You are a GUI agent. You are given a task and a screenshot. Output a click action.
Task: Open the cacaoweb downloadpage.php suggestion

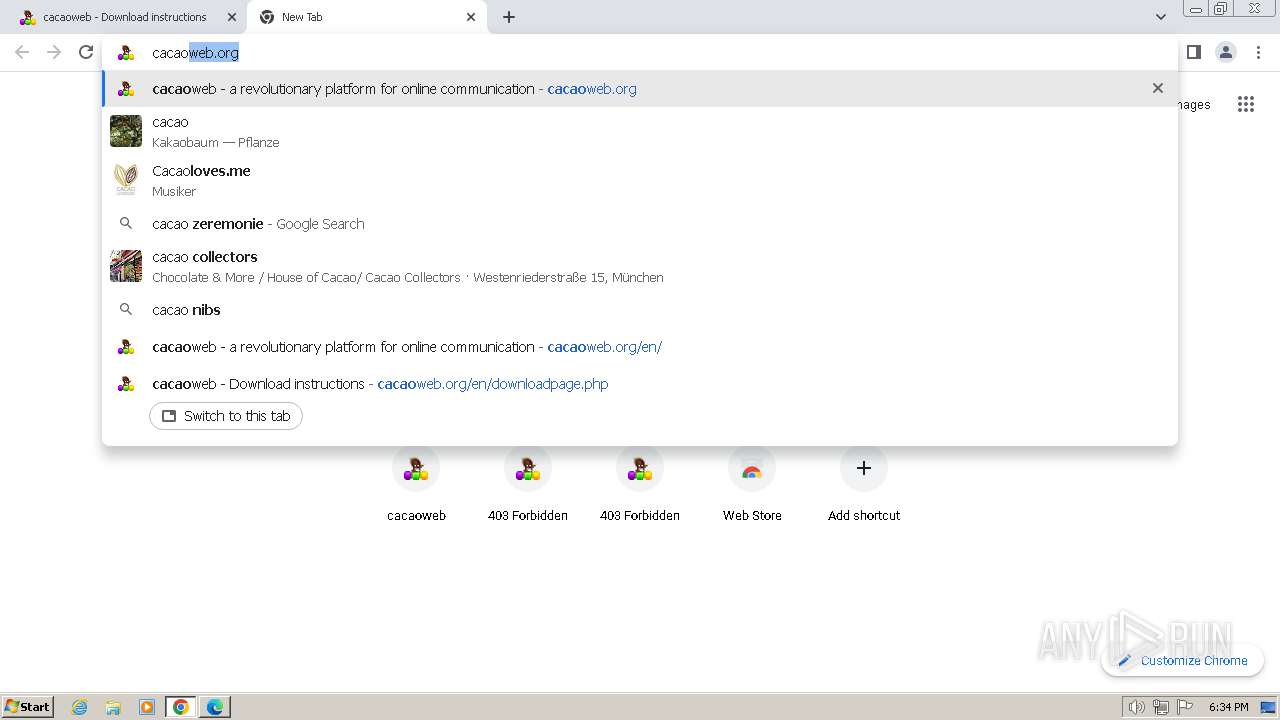pyautogui.click(x=640, y=384)
